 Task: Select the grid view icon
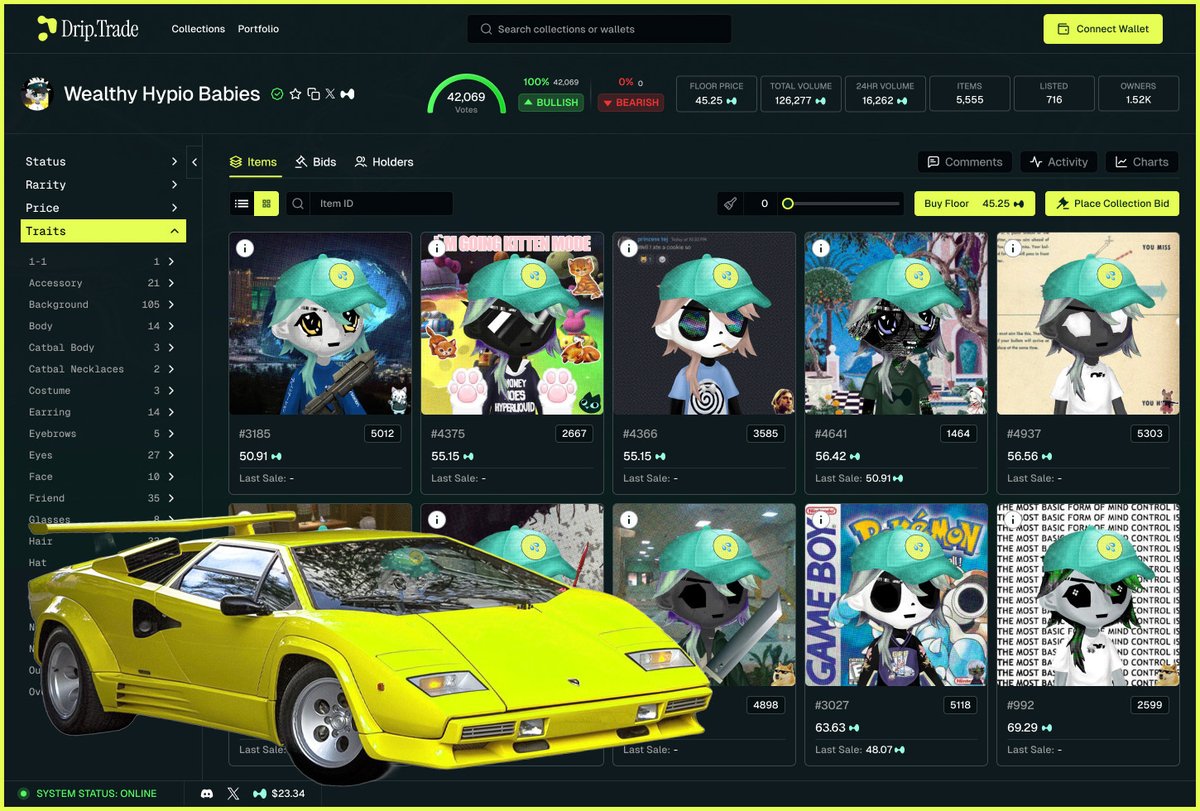(266, 203)
